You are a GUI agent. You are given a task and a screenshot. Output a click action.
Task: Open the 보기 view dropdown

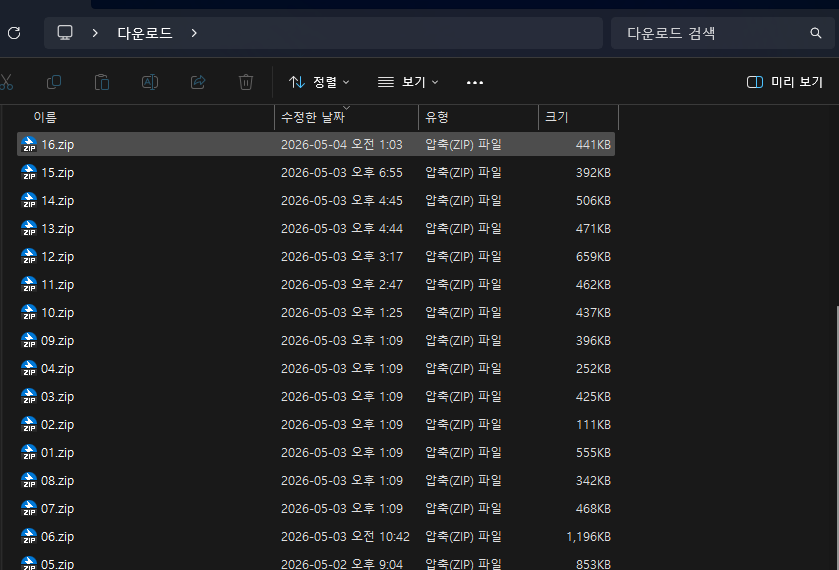[408, 82]
